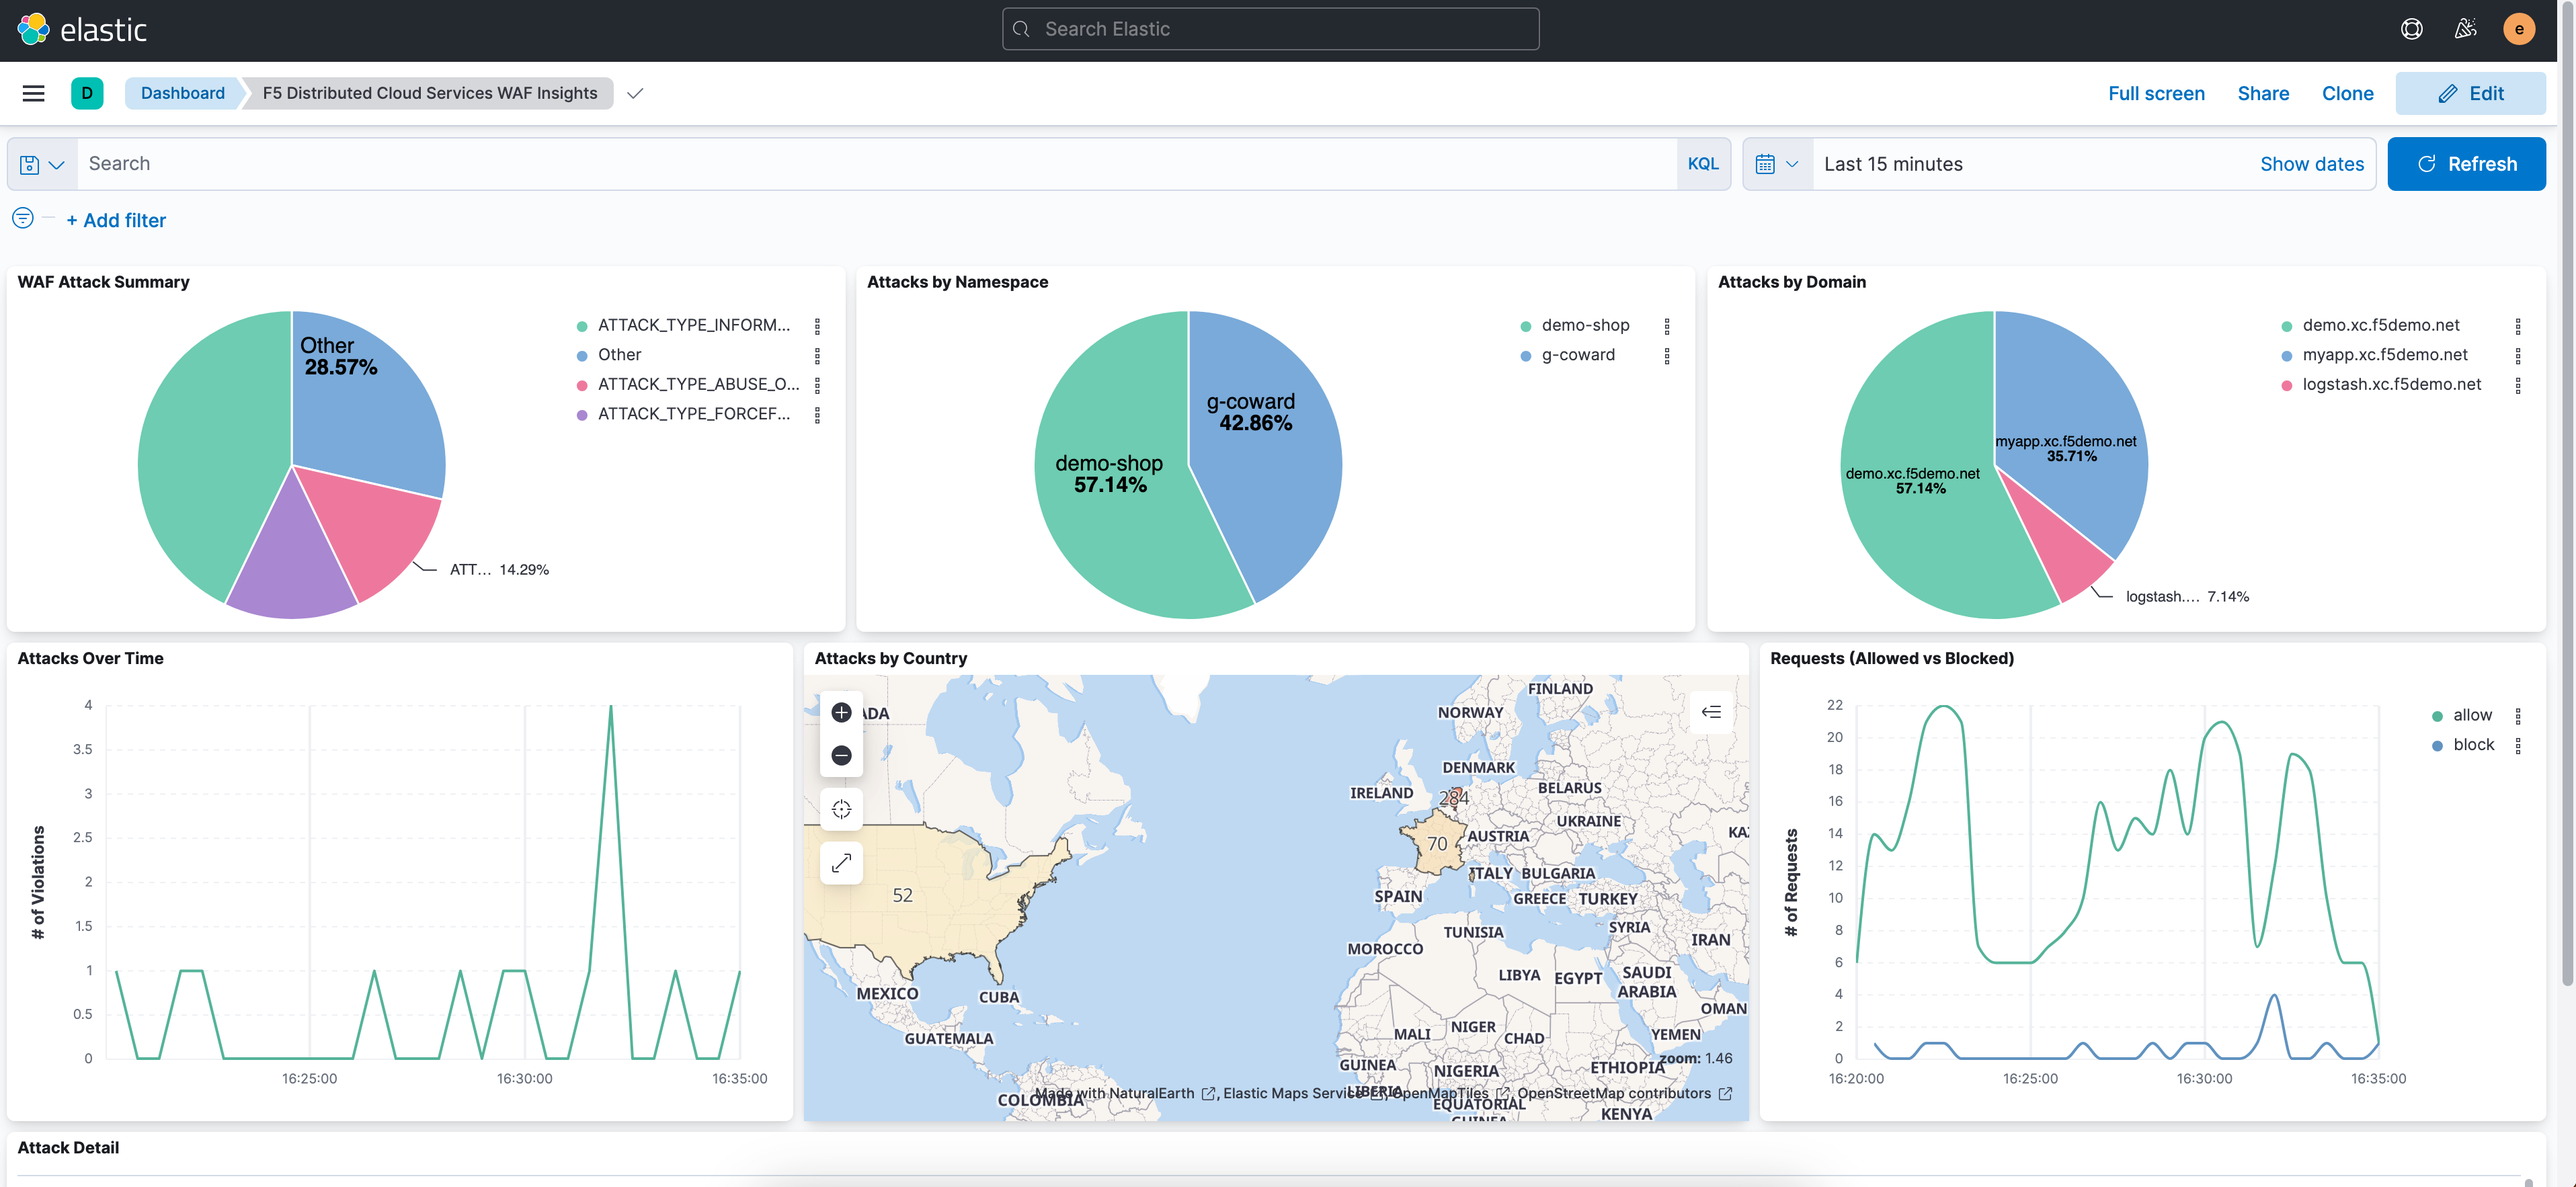Screen dimensions: 2576x1187
Task: Open options for demo-shop legend item
Action: pos(1666,326)
